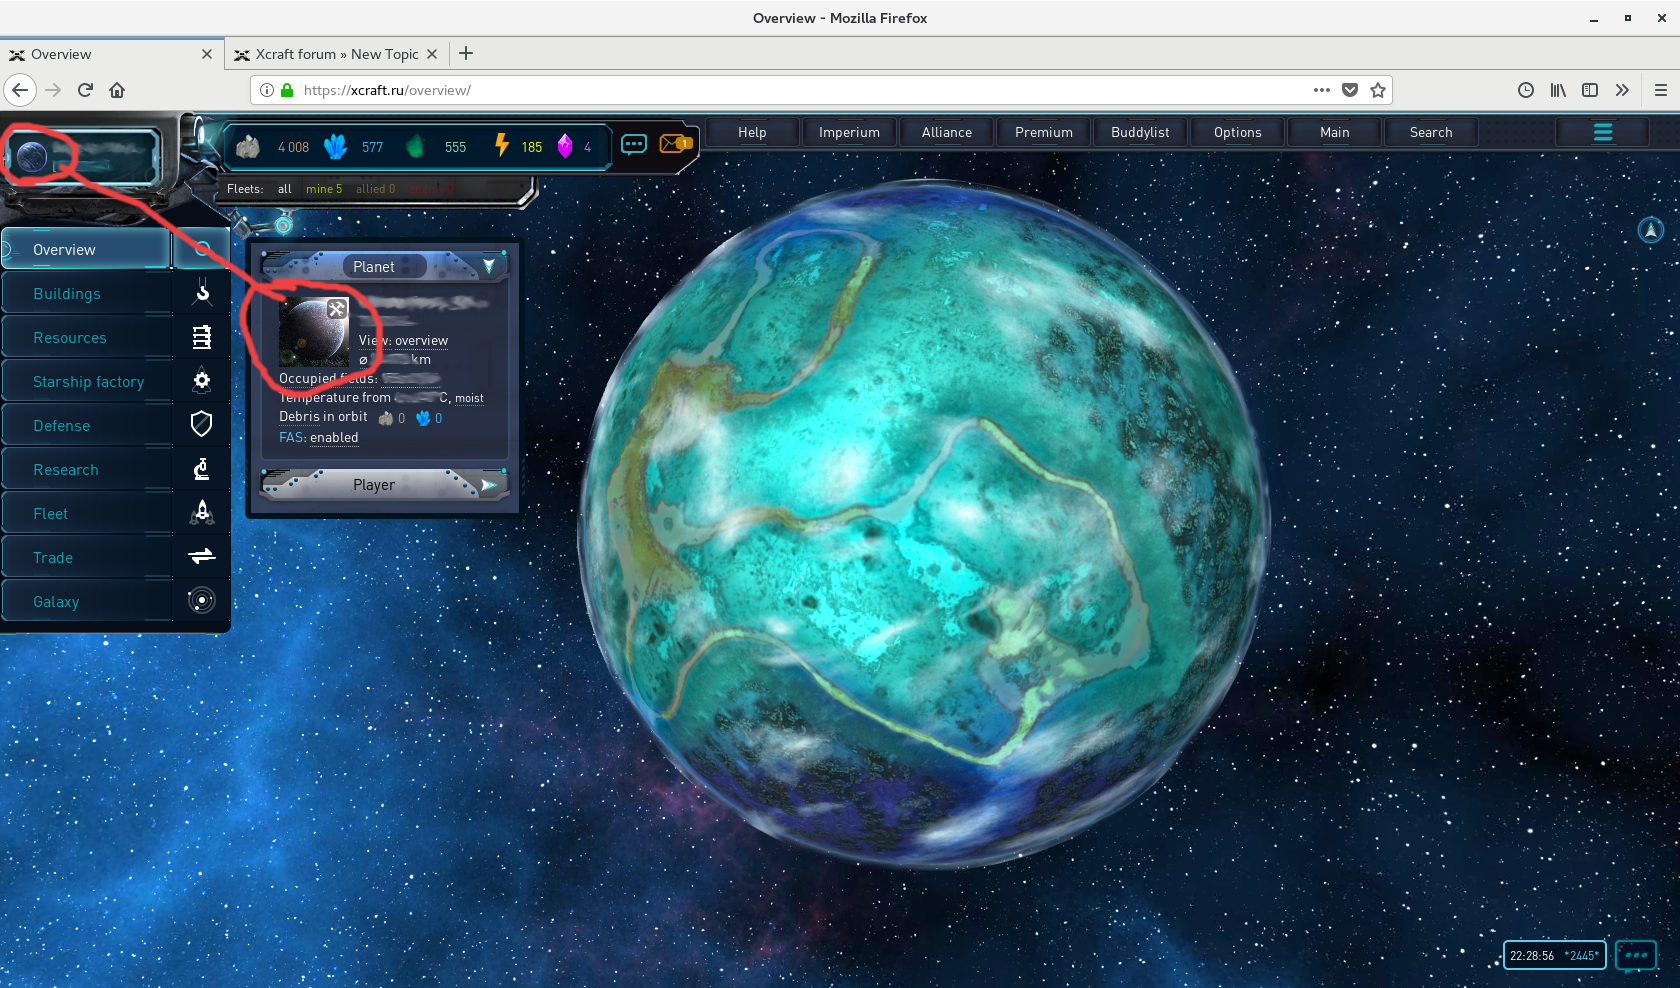1680x988 pixels.
Task: Open the Alliance menu
Action: 946,132
